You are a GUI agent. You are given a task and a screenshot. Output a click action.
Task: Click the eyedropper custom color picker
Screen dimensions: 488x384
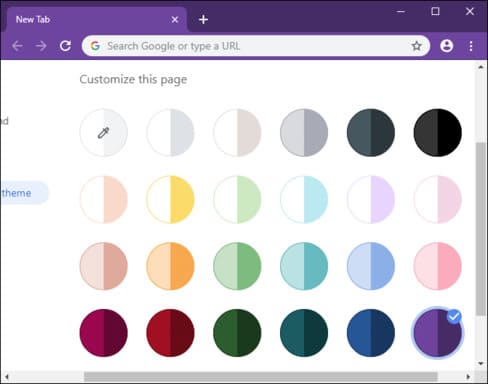click(x=104, y=133)
